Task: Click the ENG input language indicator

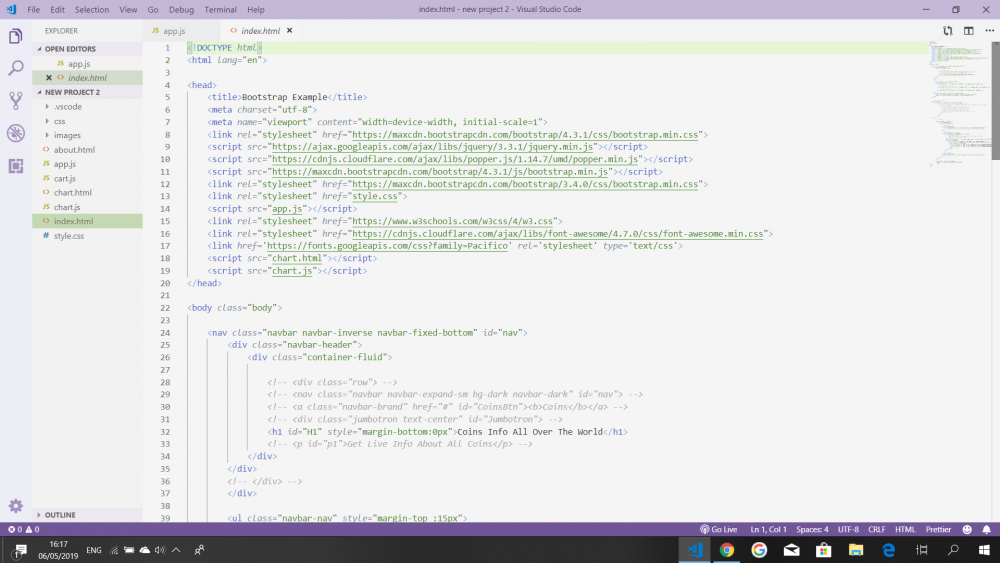Action: 94,550
